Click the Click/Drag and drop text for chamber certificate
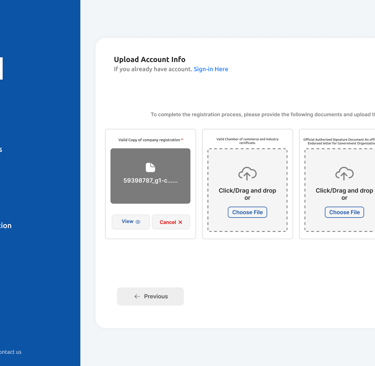The image size is (375, 366). coord(247,191)
